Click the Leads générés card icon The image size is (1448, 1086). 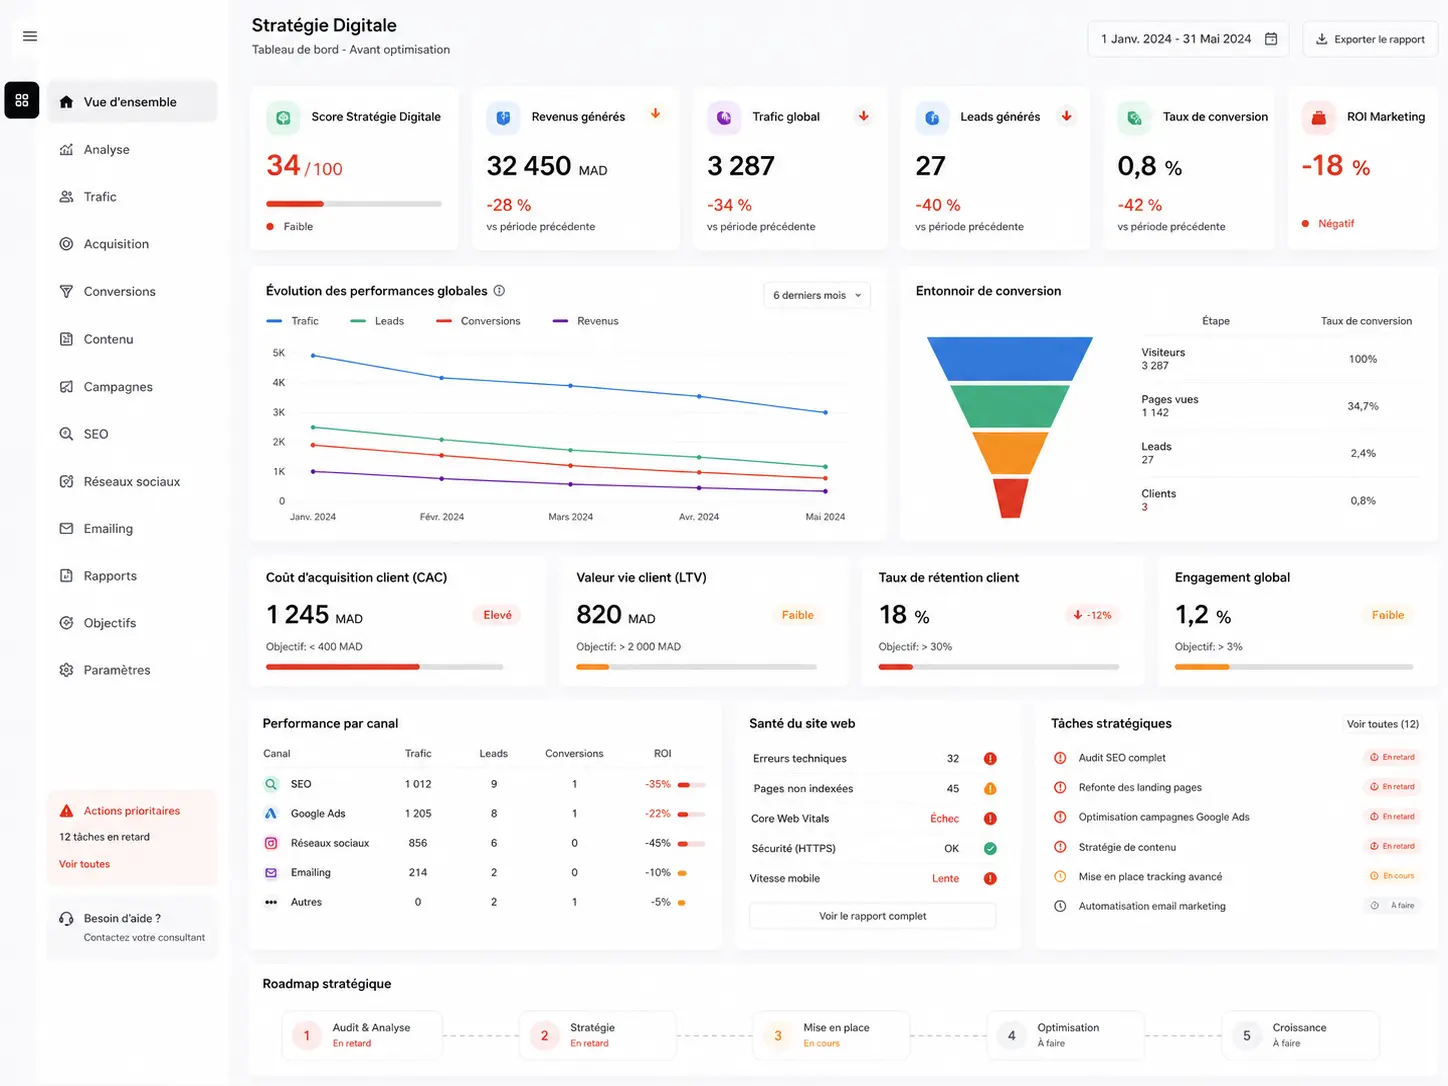click(x=932, y=118)
